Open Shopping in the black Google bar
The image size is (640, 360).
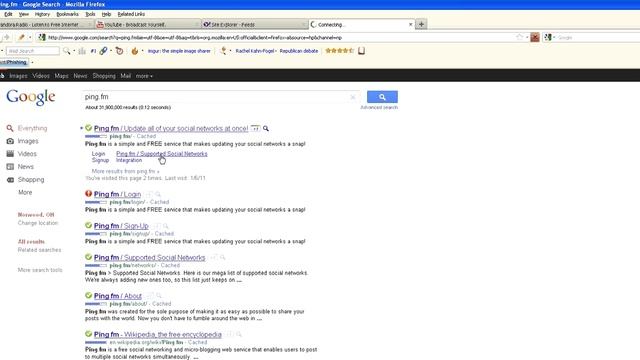(x=104, y=76)
